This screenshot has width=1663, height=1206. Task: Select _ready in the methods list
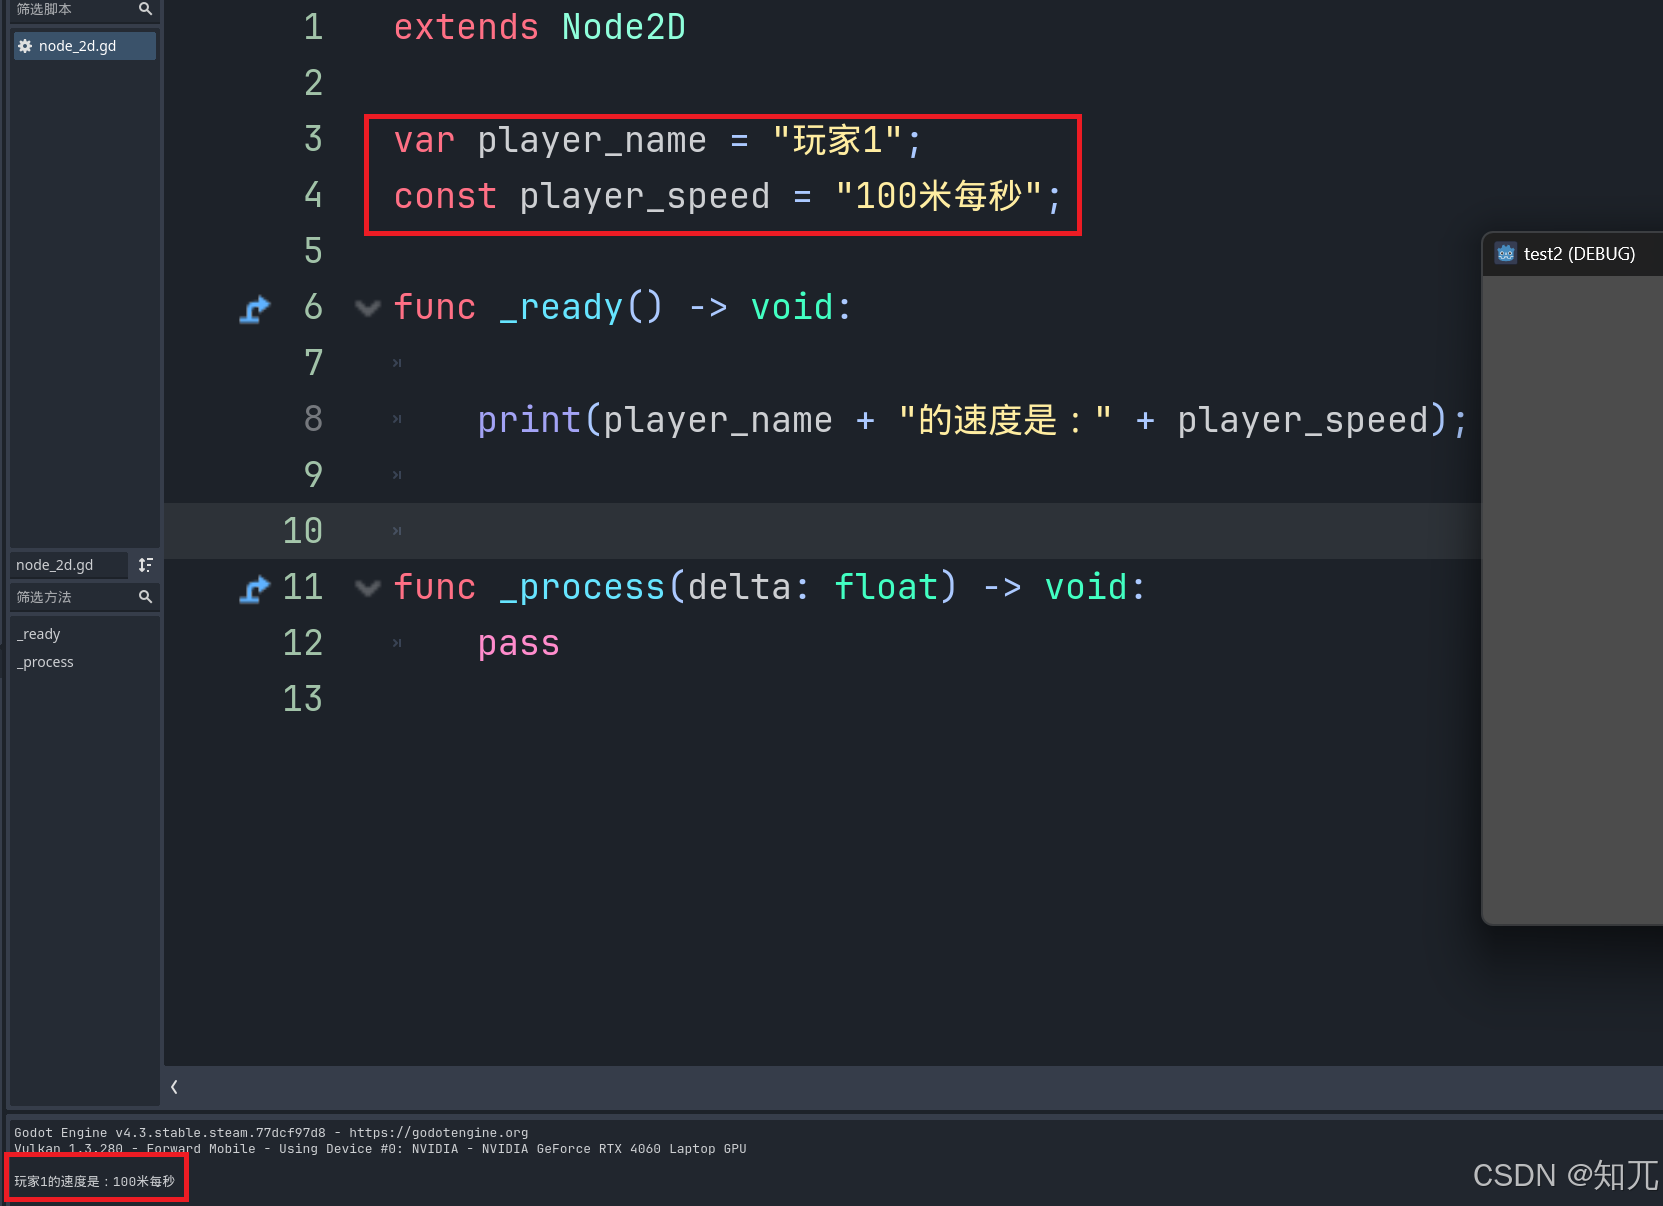[x=38, y=633]
